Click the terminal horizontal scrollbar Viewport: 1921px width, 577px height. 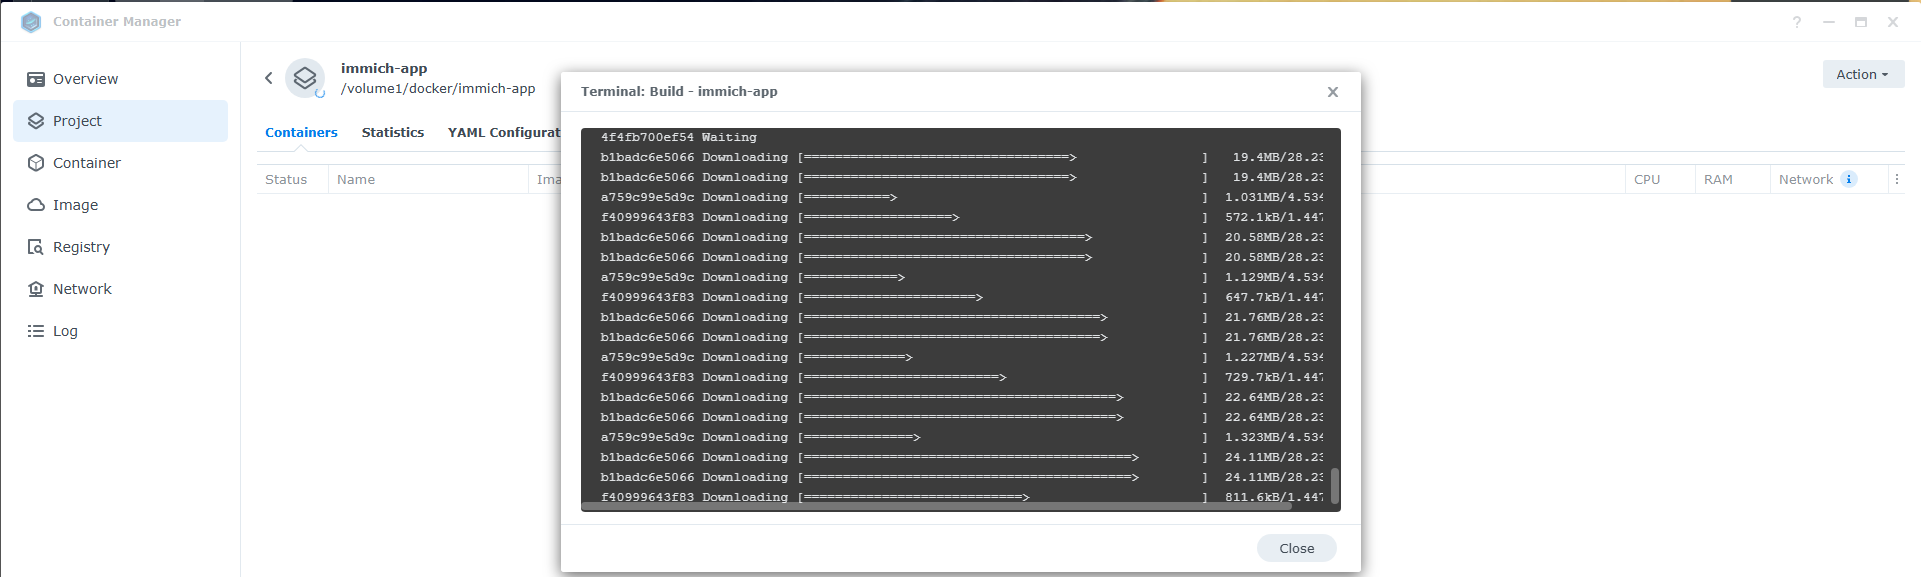coord(935,506)
